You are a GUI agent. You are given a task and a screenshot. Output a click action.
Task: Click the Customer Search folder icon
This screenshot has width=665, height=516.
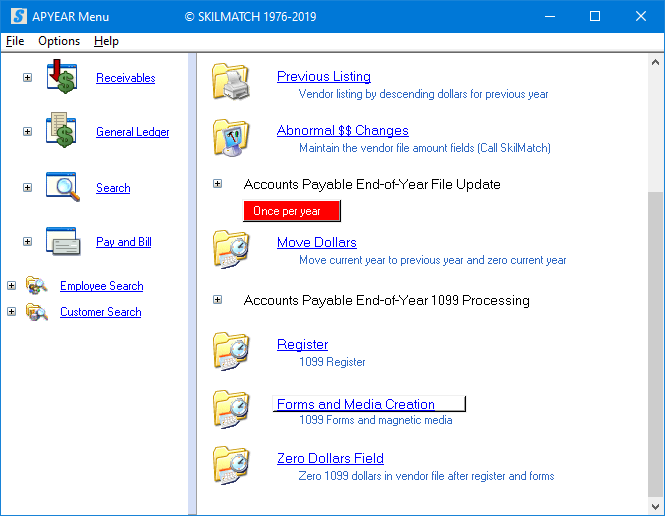[37, 312]
